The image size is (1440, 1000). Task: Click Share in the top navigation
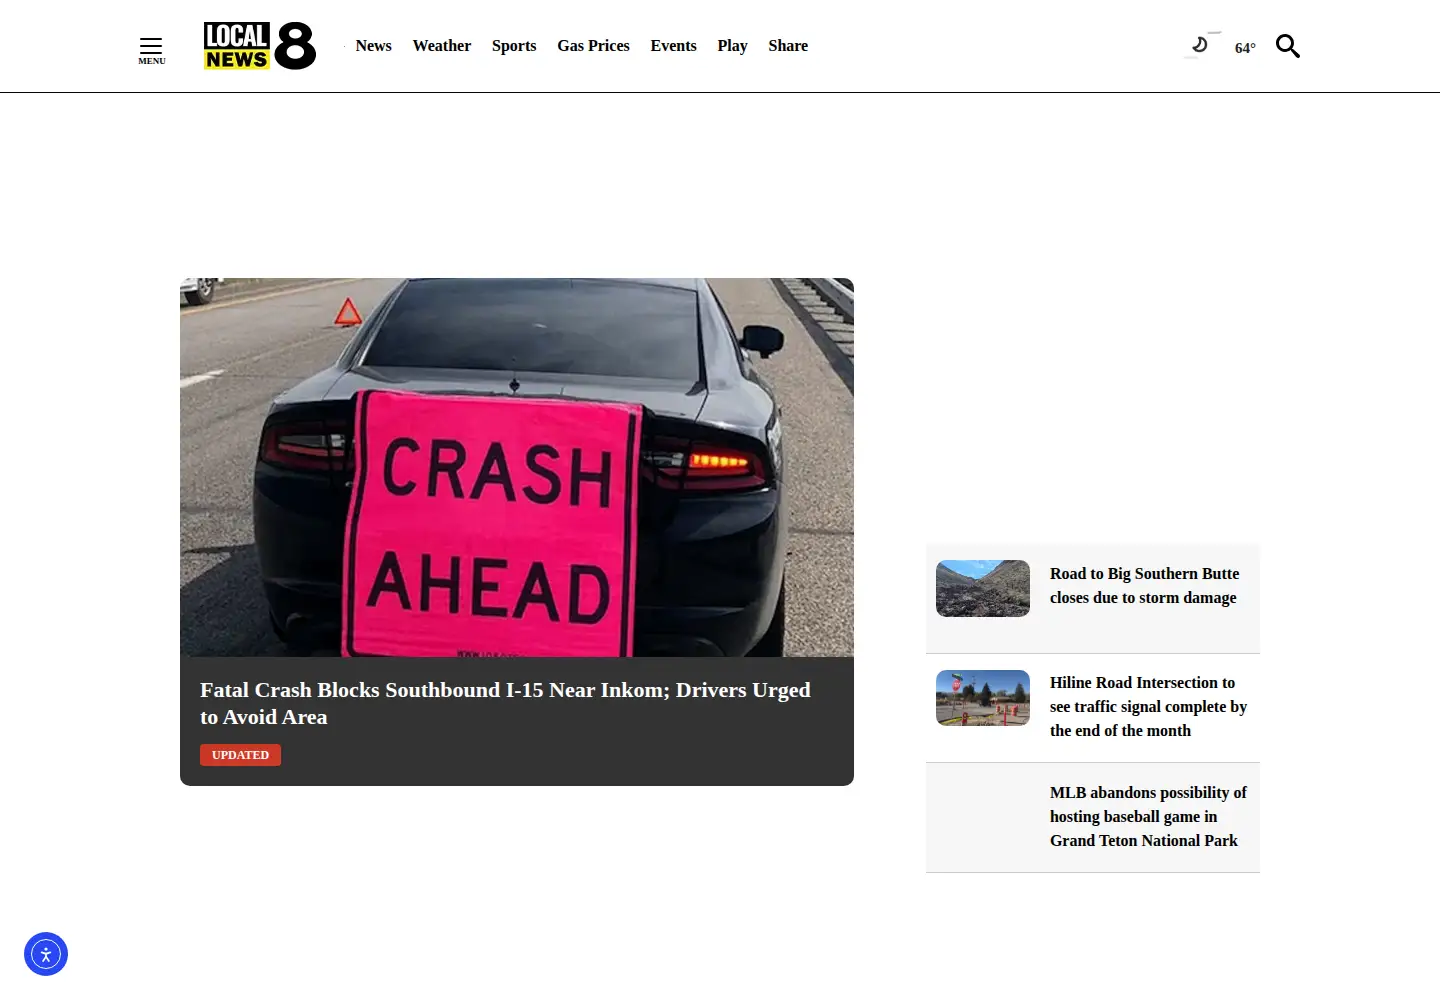[x=788, y=46]
